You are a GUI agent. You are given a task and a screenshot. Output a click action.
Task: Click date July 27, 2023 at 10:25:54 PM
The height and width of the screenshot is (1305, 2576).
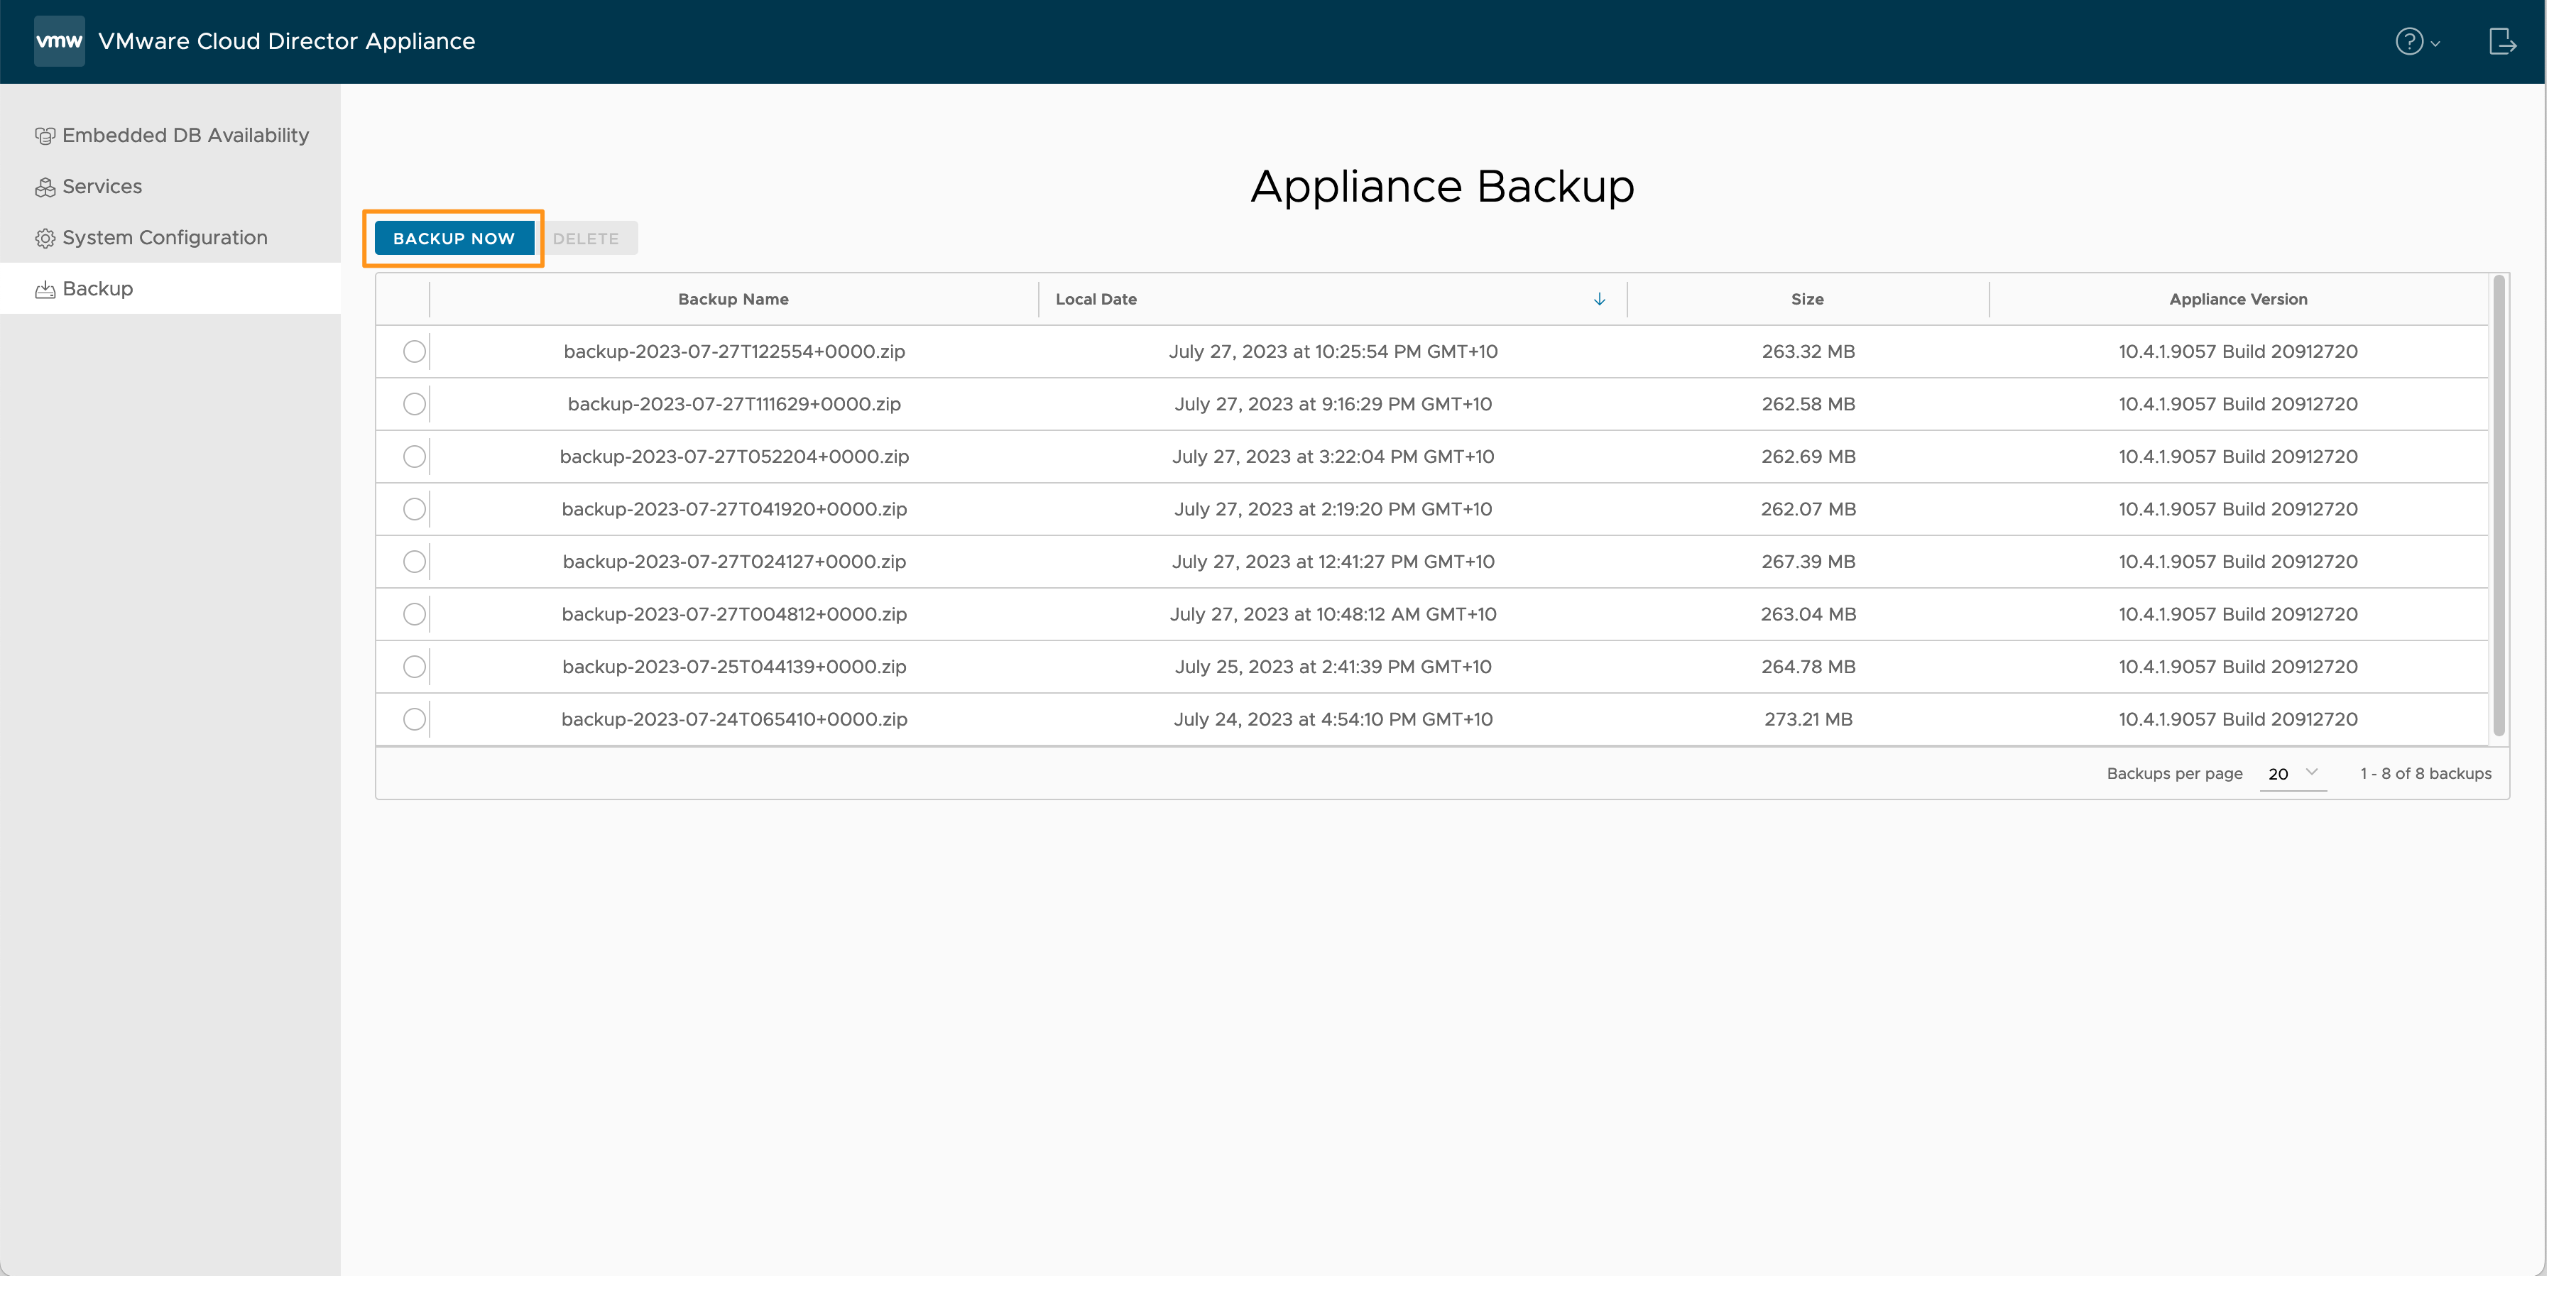[x=1333, y=351]
